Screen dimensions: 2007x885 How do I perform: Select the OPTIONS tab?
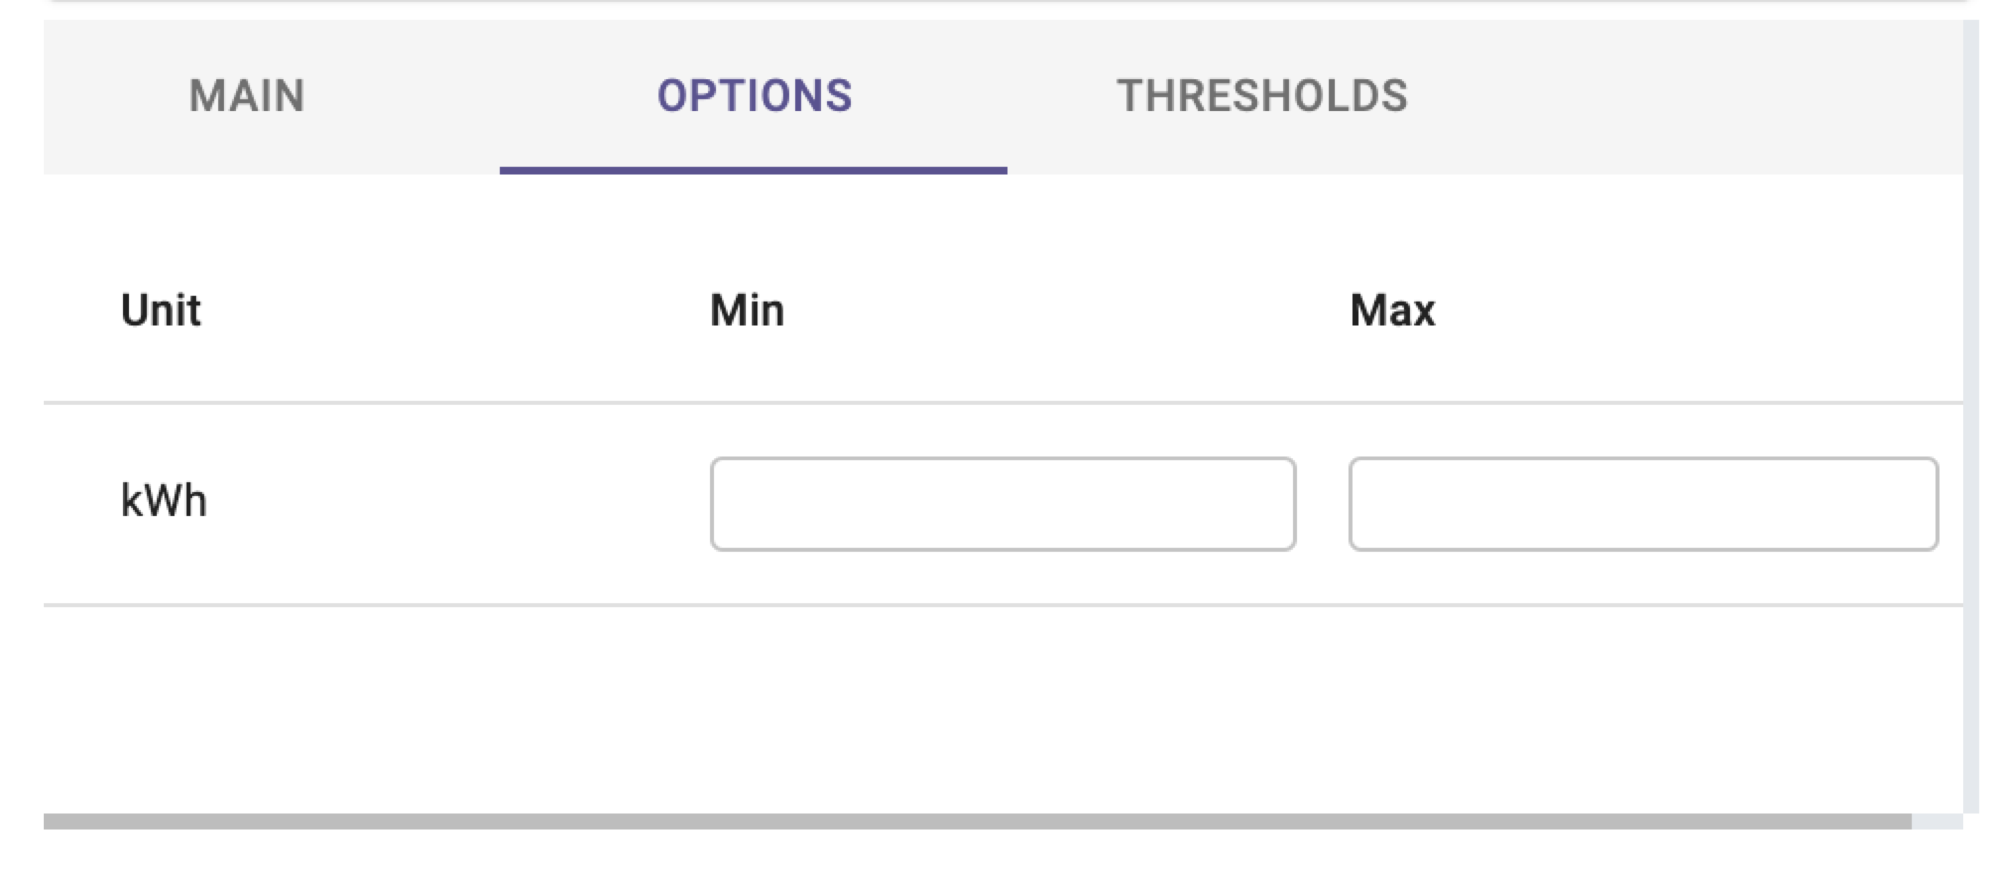[754, 96]
